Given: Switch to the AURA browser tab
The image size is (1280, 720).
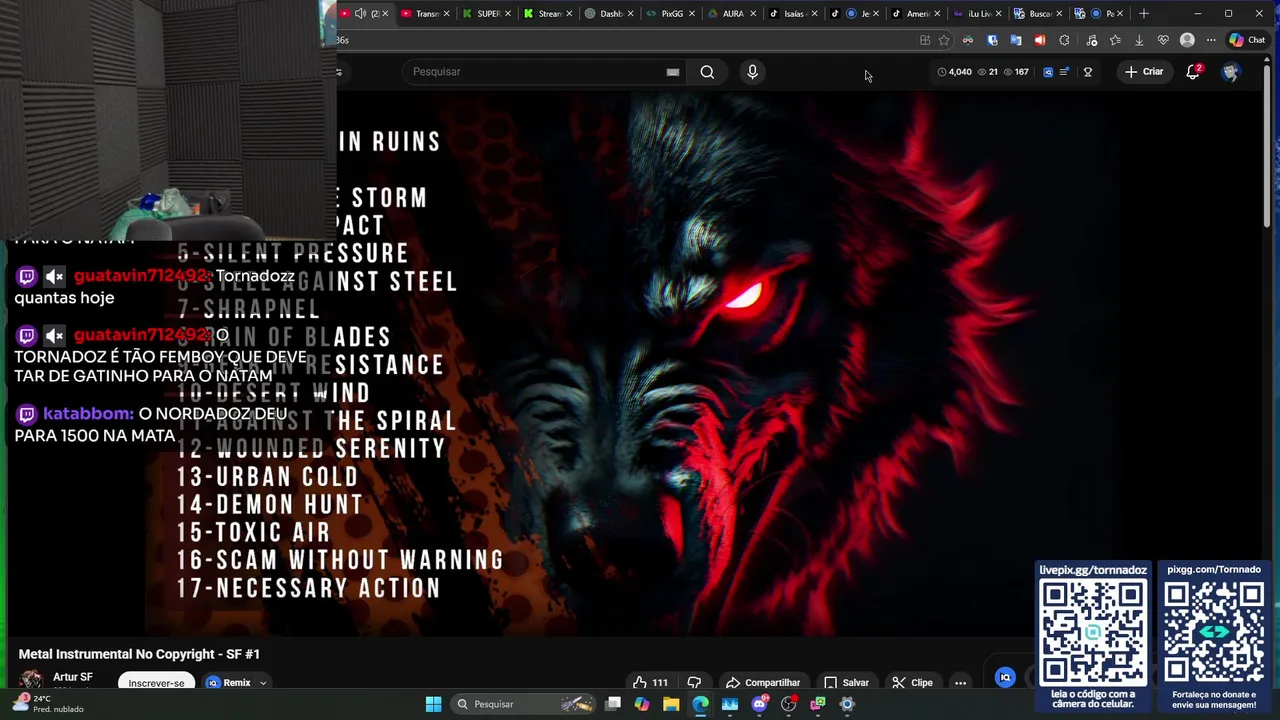Looking at the screenshot, I should tap(733, 14).
